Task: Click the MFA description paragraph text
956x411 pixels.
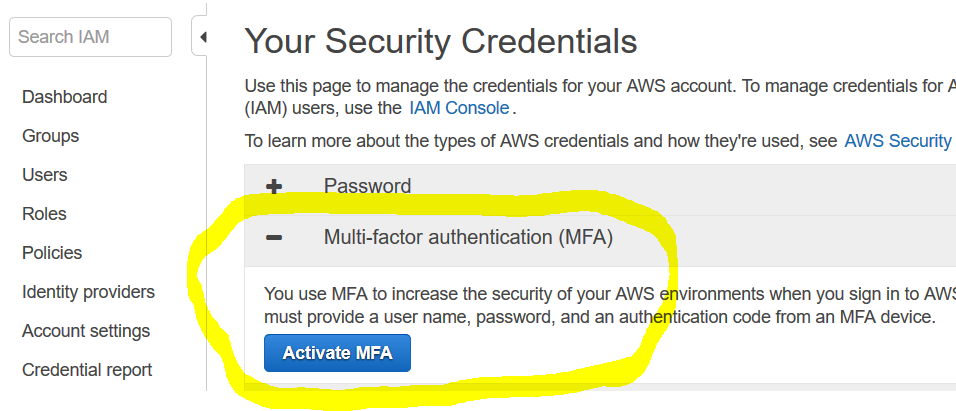Action: pos(600,305)
